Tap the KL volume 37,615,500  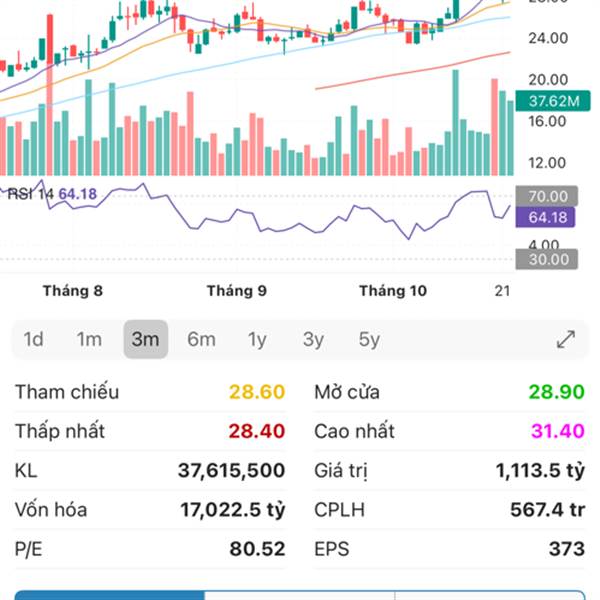[232, 471]
